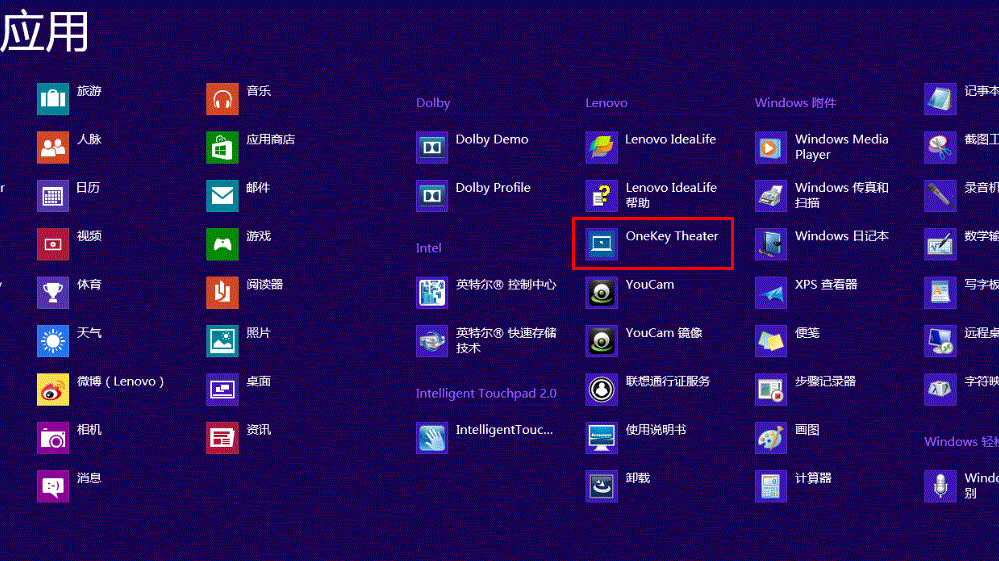Launch the 体育 sports trophy icon
Screen dimensions: 999x561
(53, 292)
